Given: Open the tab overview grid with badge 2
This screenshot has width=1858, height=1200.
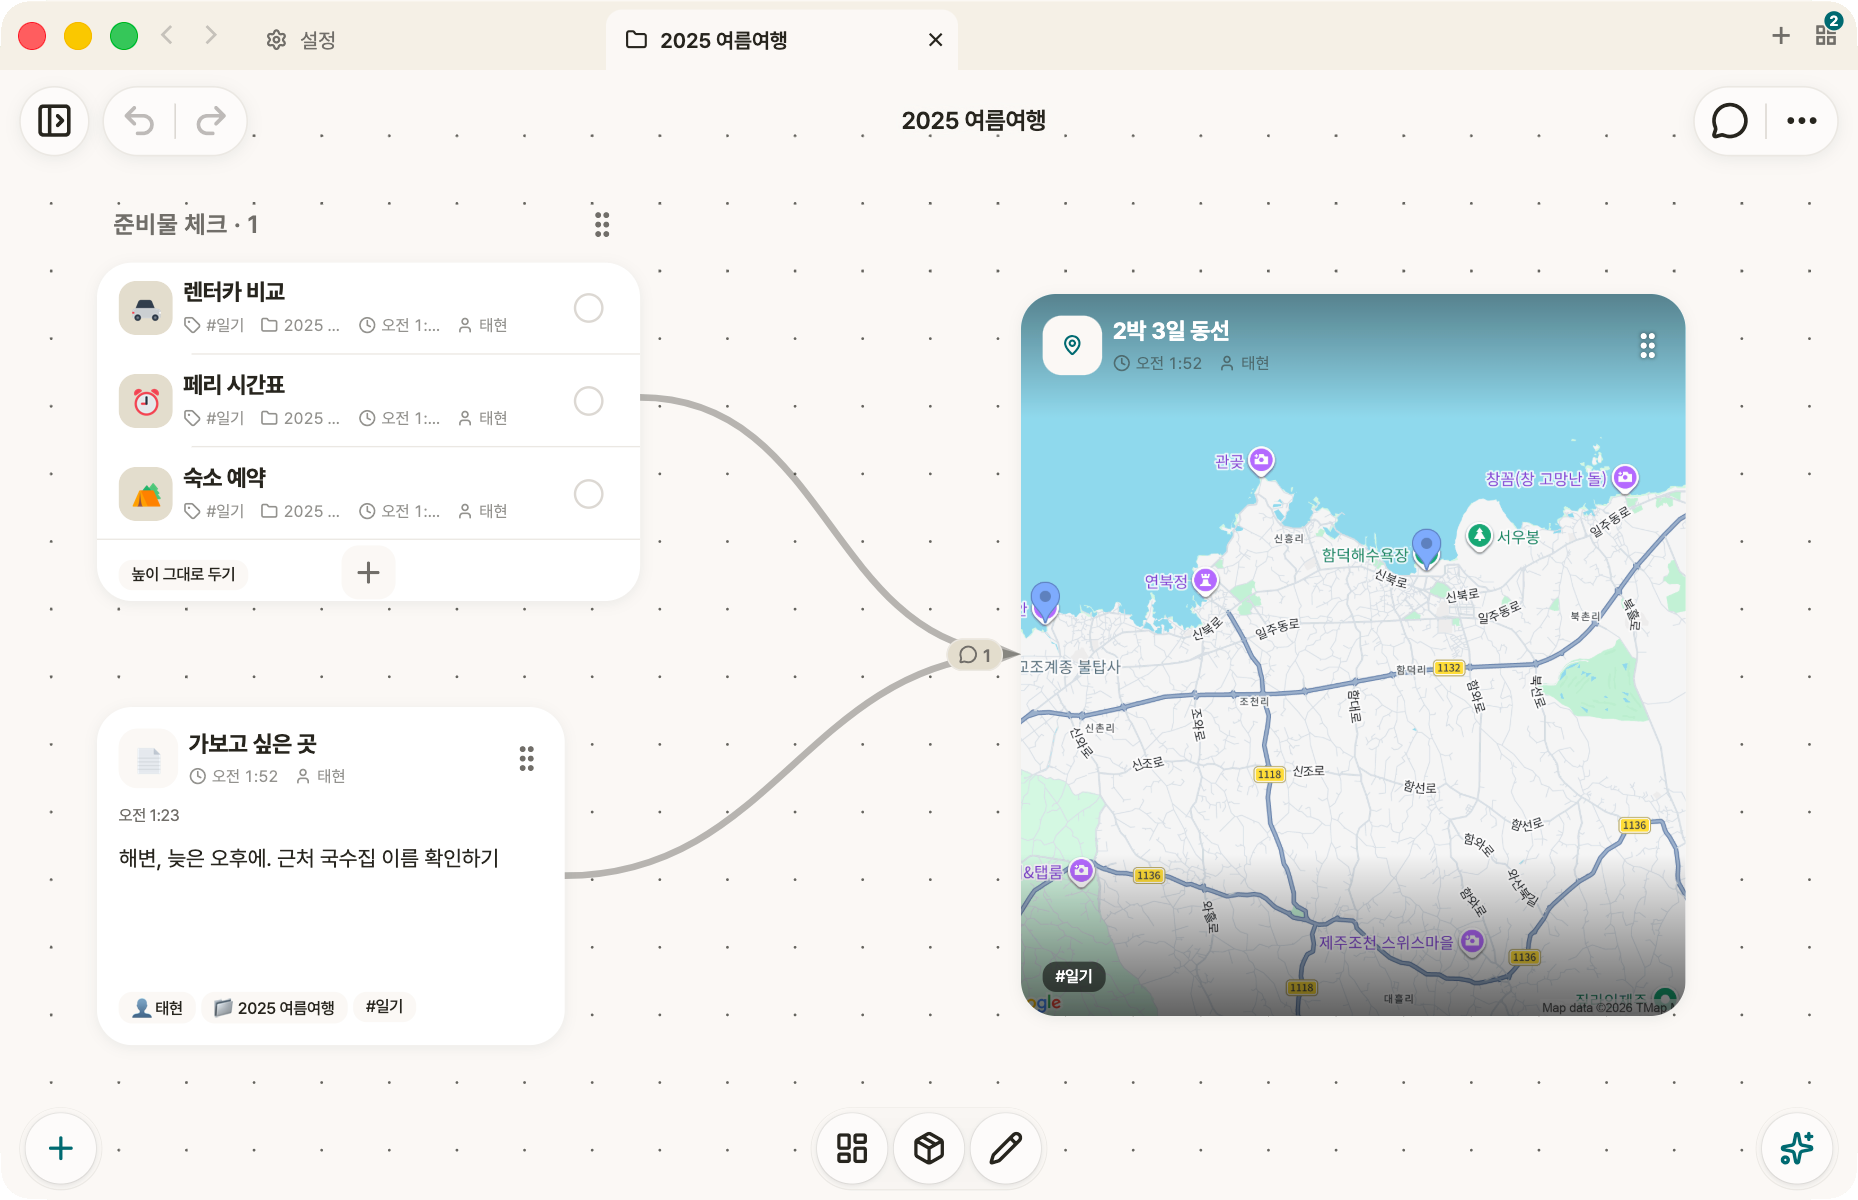Looking at the screenshot, I should (1826, 33).
